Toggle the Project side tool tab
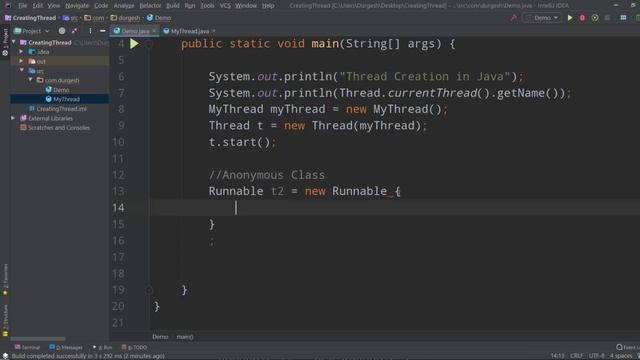 pyautogui.click(x=5, y=42)
